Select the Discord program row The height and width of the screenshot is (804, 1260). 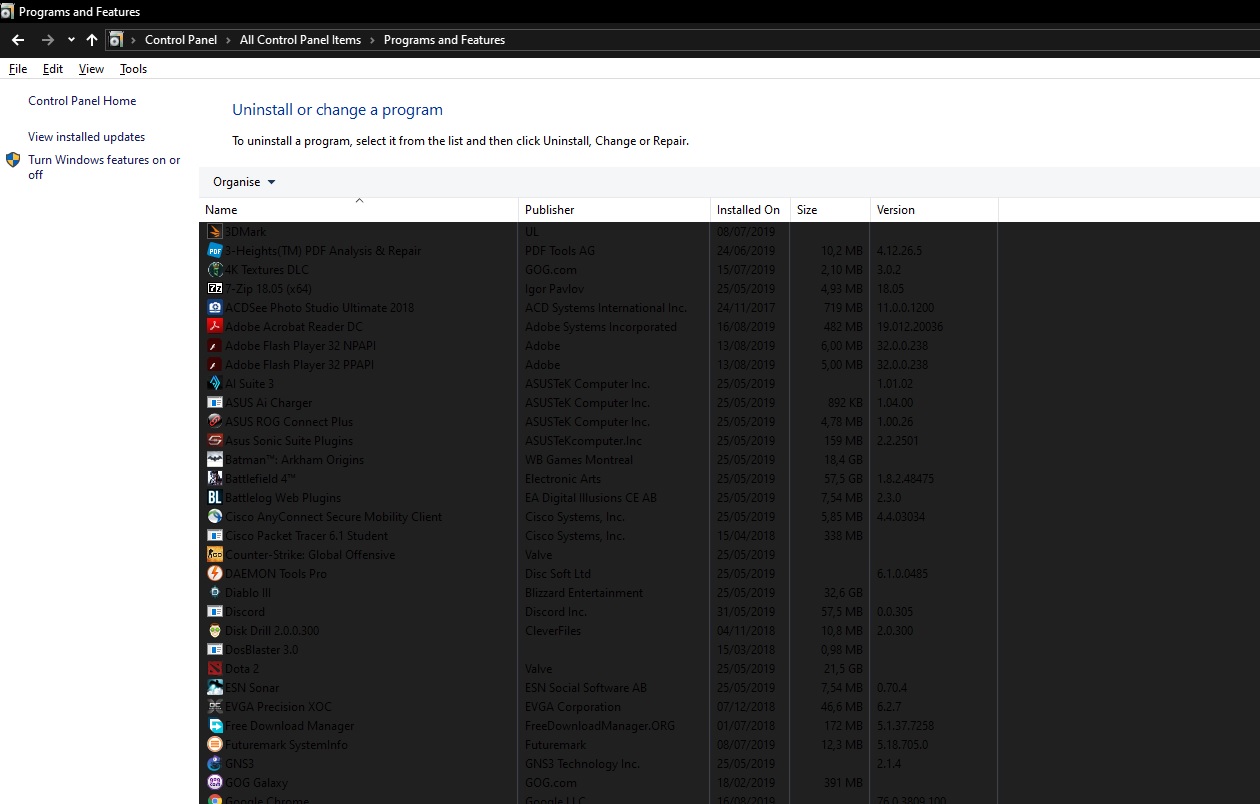click(x=600, y=611)
